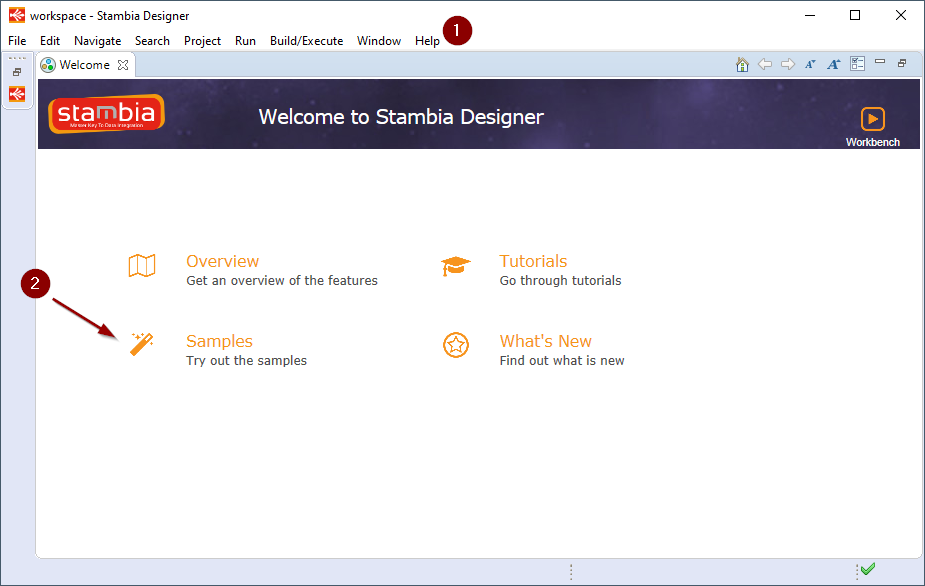Maximize the Stambia Designer window
The width and height of the screenshot is (925, 586).
855,15
